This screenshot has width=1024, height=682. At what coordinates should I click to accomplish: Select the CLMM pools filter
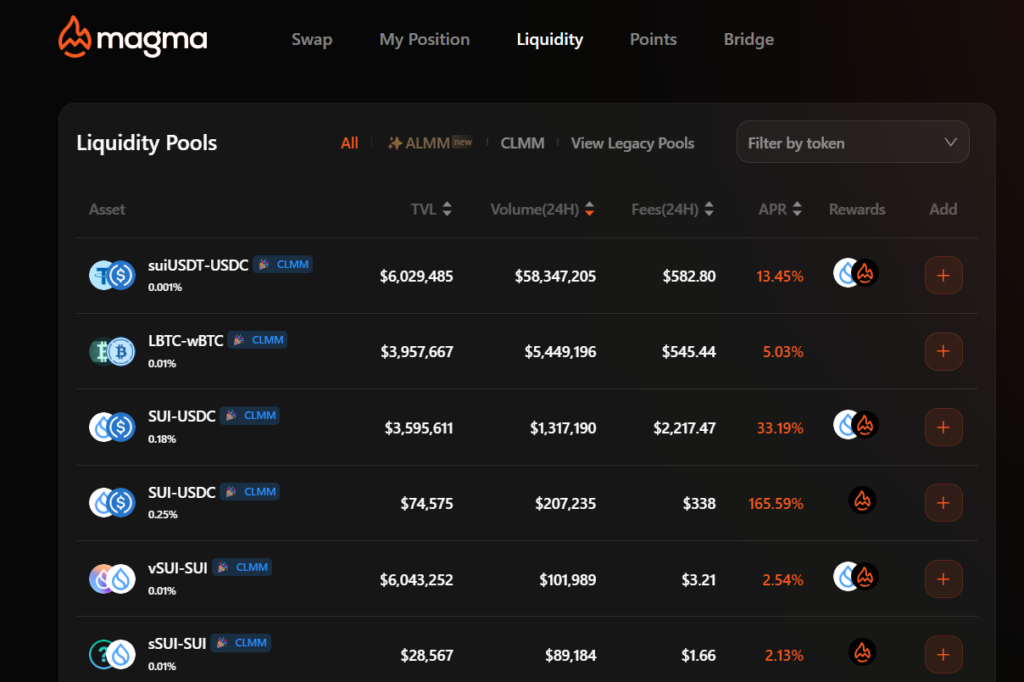click(x=522, y=143)
